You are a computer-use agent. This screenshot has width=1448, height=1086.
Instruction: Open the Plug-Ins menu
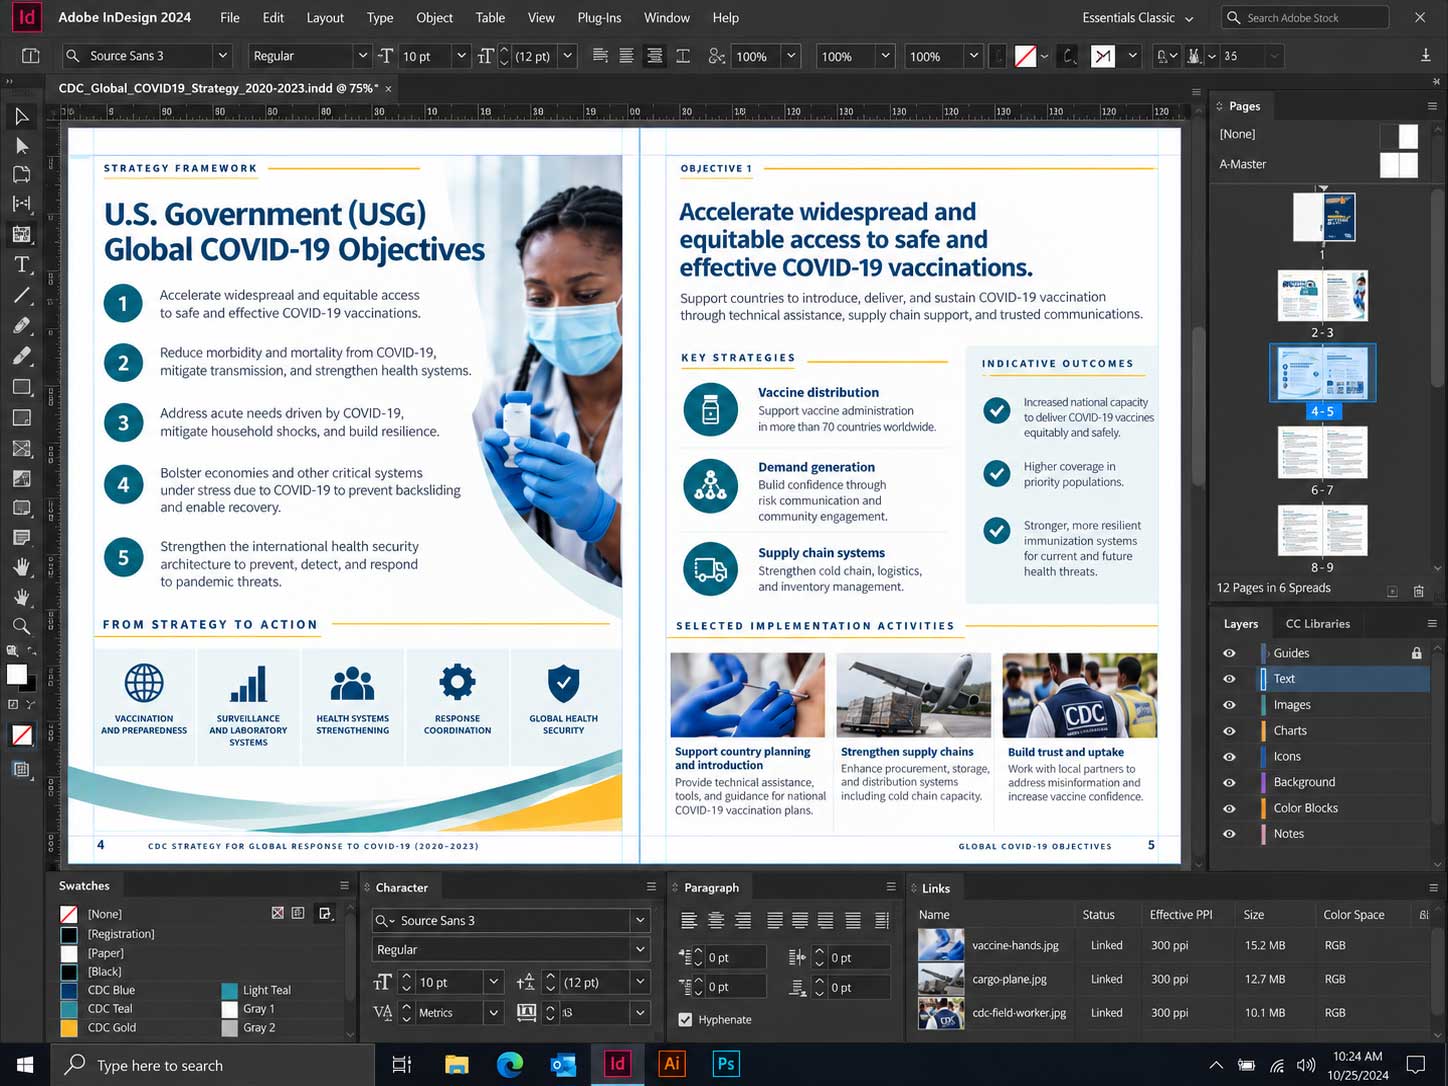pyautogui.click(x=599, y=18)
